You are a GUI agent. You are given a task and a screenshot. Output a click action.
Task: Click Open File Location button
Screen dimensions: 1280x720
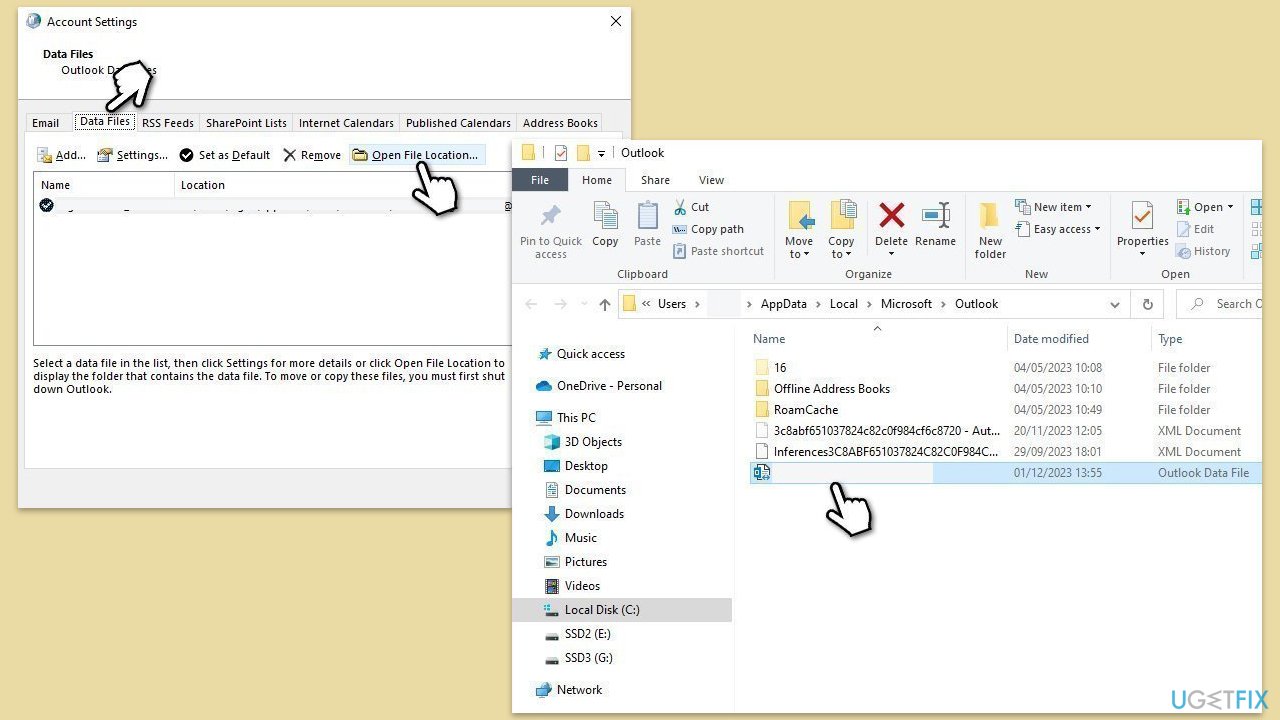click(416, 155)
